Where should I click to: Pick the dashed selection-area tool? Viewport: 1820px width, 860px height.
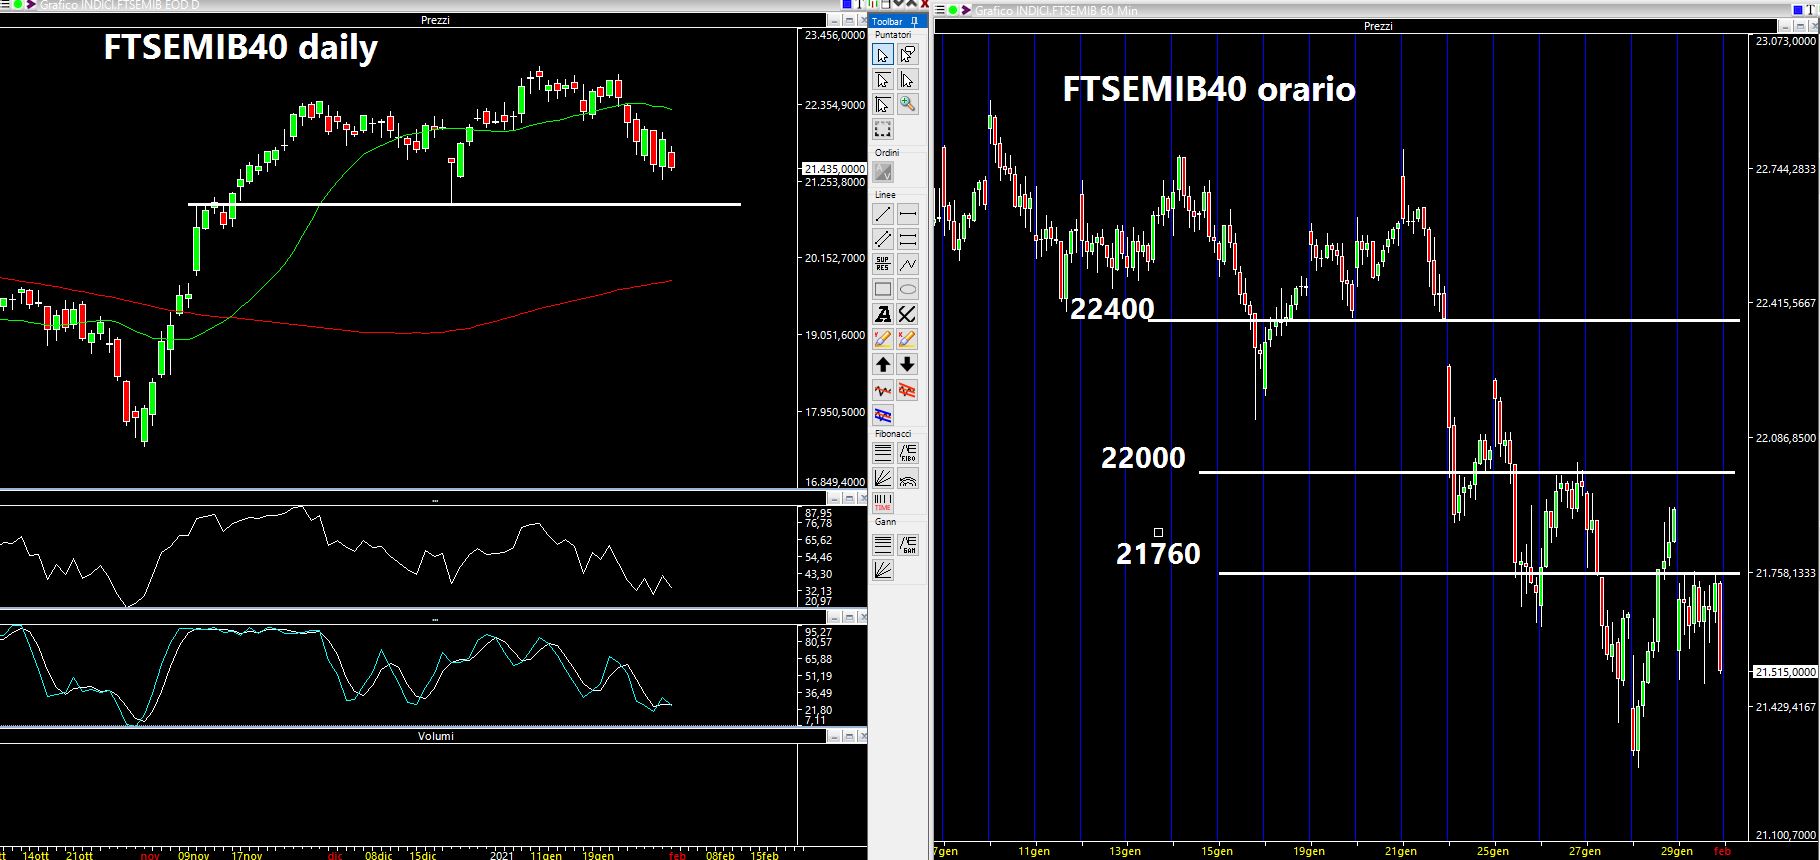coord(882,129)
